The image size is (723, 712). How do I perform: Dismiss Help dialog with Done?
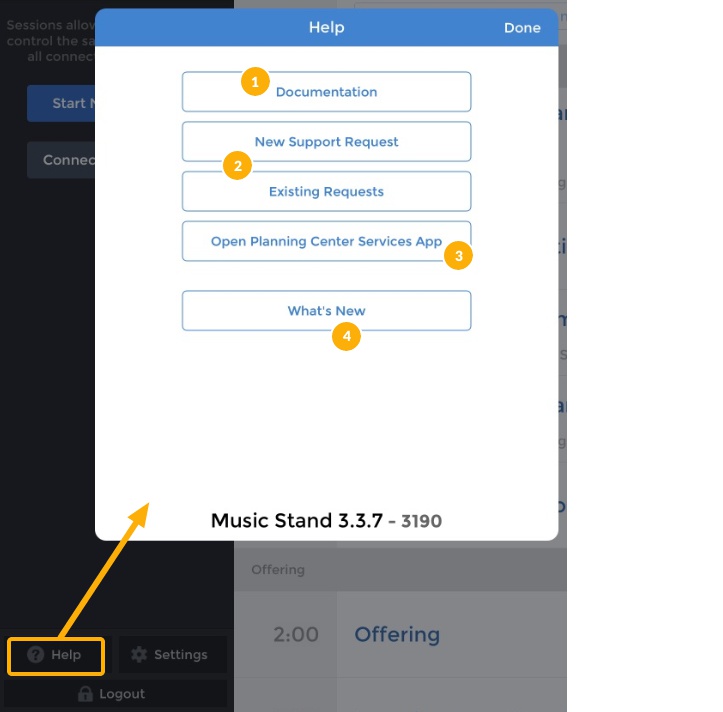click(522, 28)
